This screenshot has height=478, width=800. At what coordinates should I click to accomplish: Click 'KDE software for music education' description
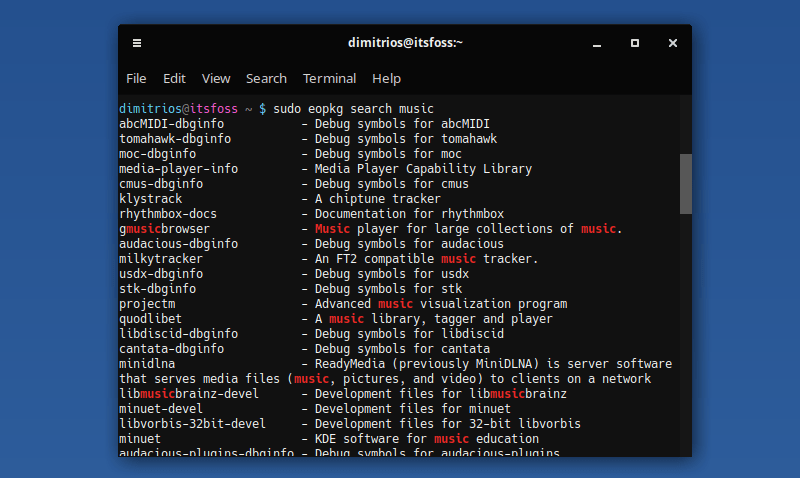click(427, 439)
